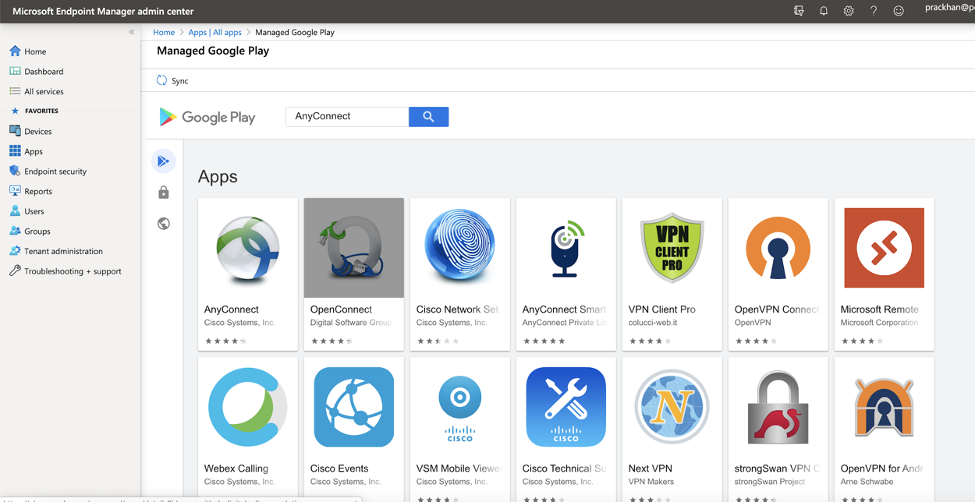Click the AnyConnect search input field
The width and height of the screenshot is (977, 502).
pos(347,116)
